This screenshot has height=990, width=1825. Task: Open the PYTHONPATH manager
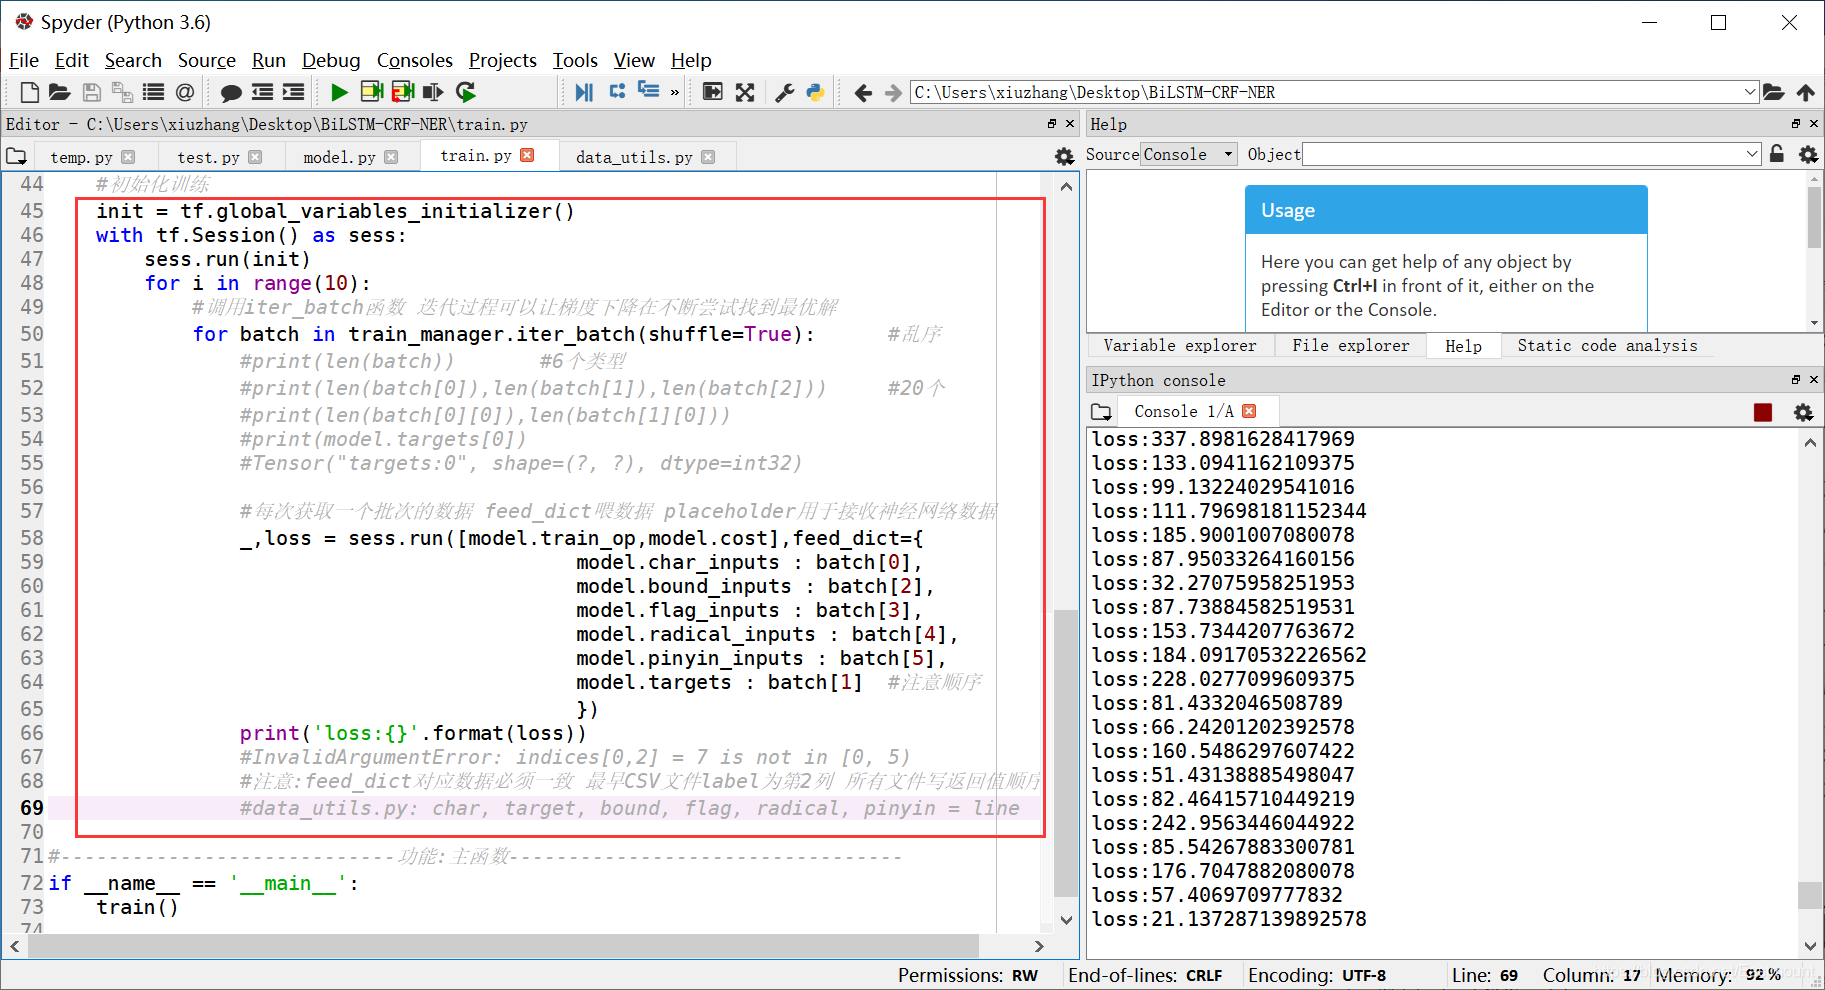click(816, 92)
